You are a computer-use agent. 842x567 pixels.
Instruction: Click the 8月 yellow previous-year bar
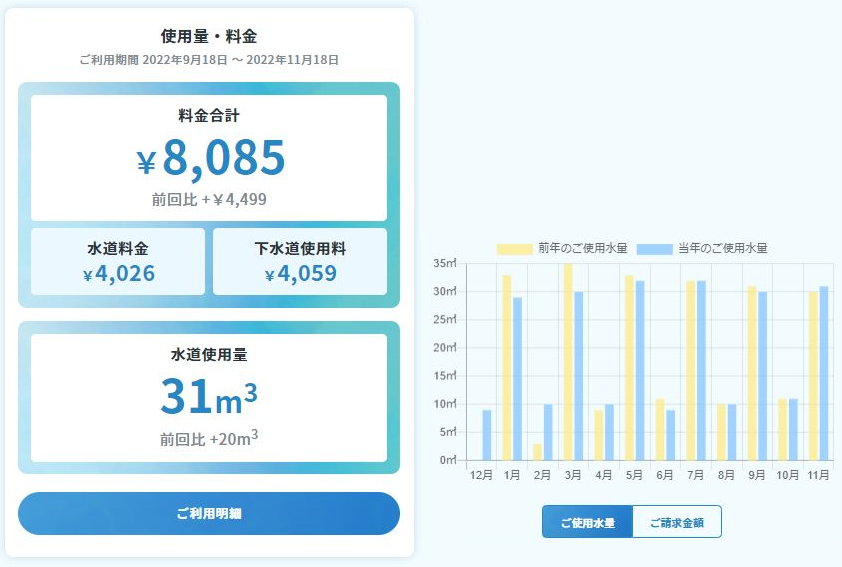click(x=721, y=432)
